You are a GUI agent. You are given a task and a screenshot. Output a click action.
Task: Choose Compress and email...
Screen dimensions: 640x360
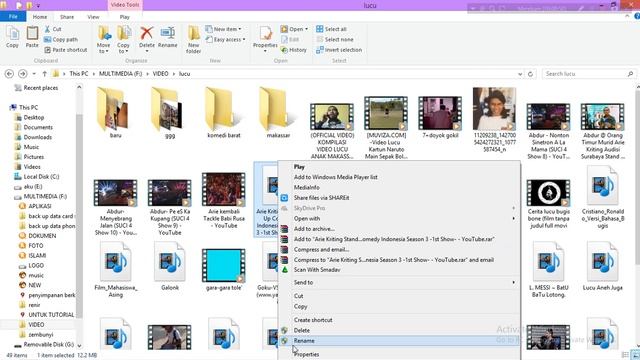pyautogui.click(x=321, y=249)
